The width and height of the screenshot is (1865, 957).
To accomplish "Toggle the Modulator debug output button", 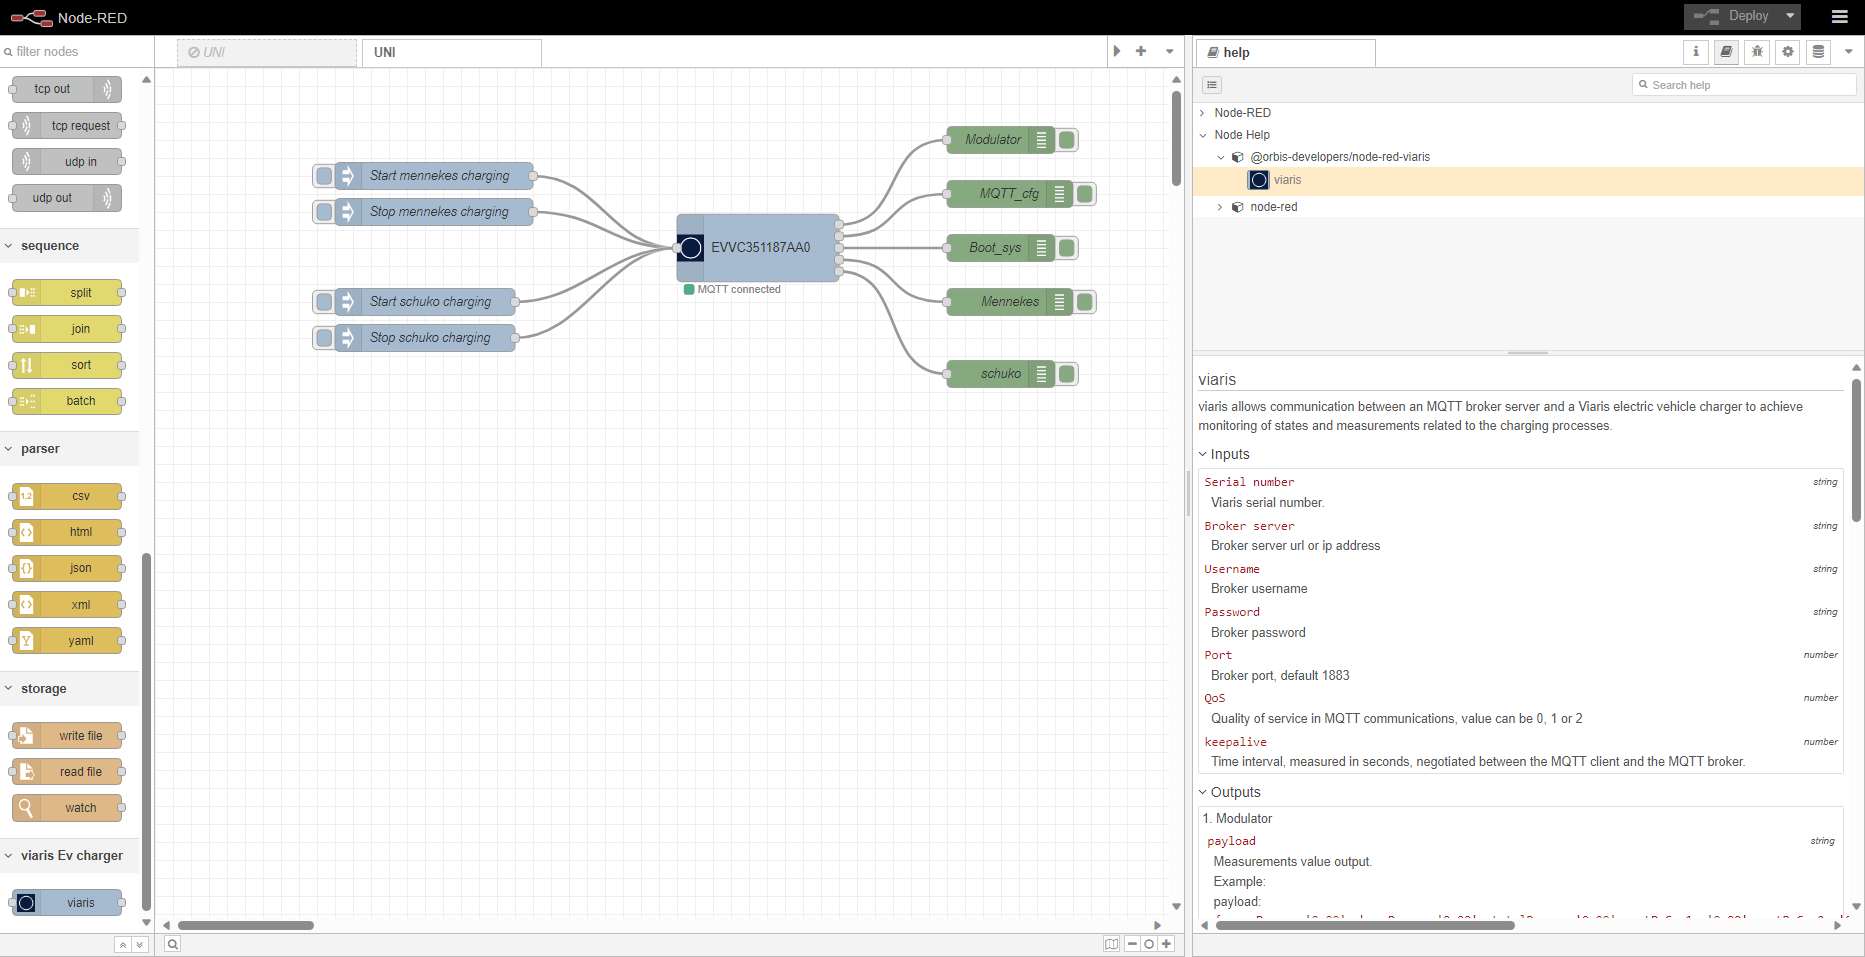I will click(x=1067, y=140).
